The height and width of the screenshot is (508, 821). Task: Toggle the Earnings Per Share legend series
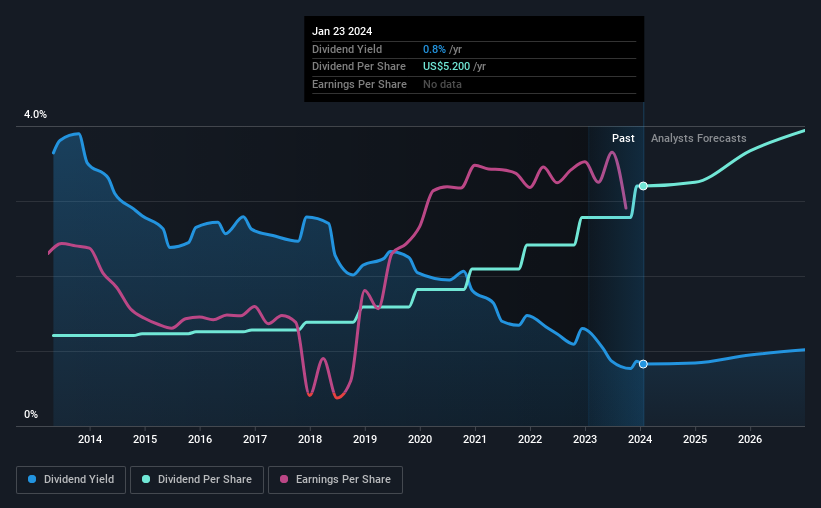pos(335,480)
